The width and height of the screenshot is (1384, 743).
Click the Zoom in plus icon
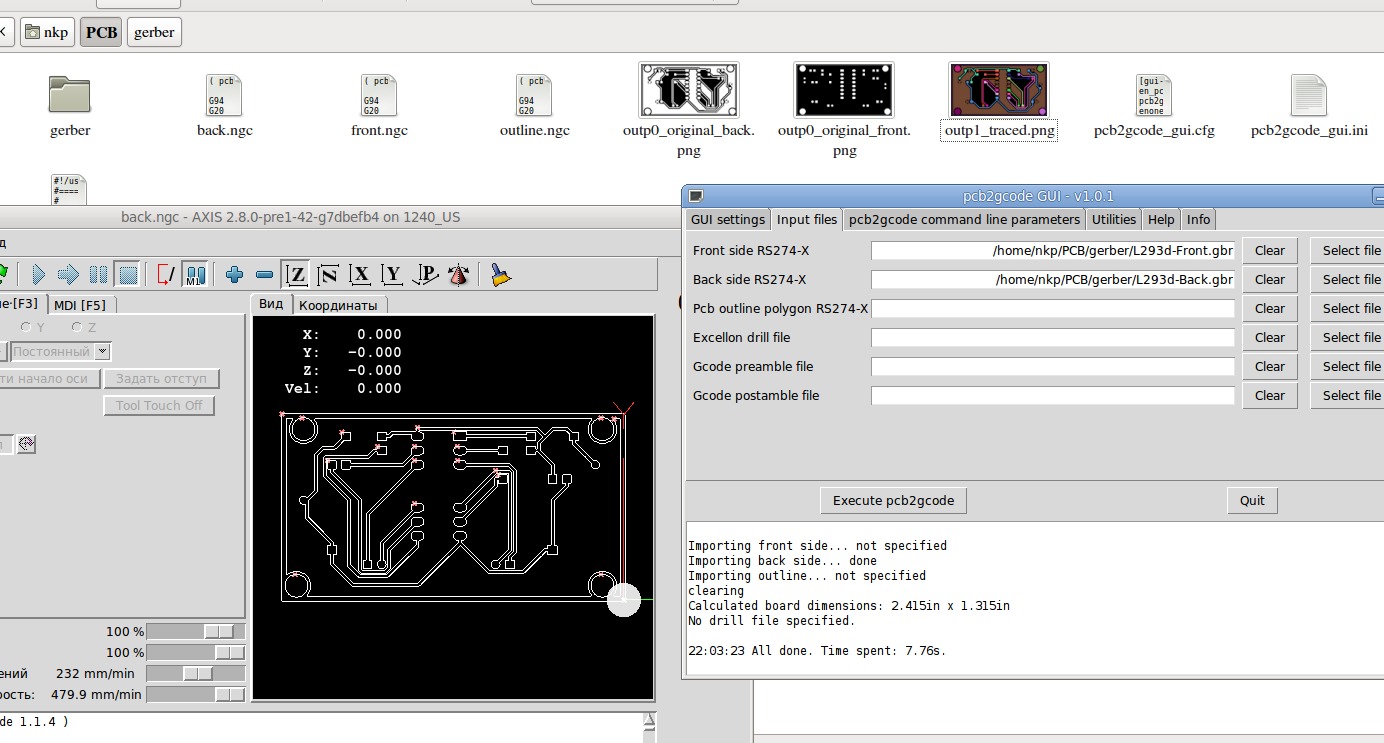(x=235, y=274)
